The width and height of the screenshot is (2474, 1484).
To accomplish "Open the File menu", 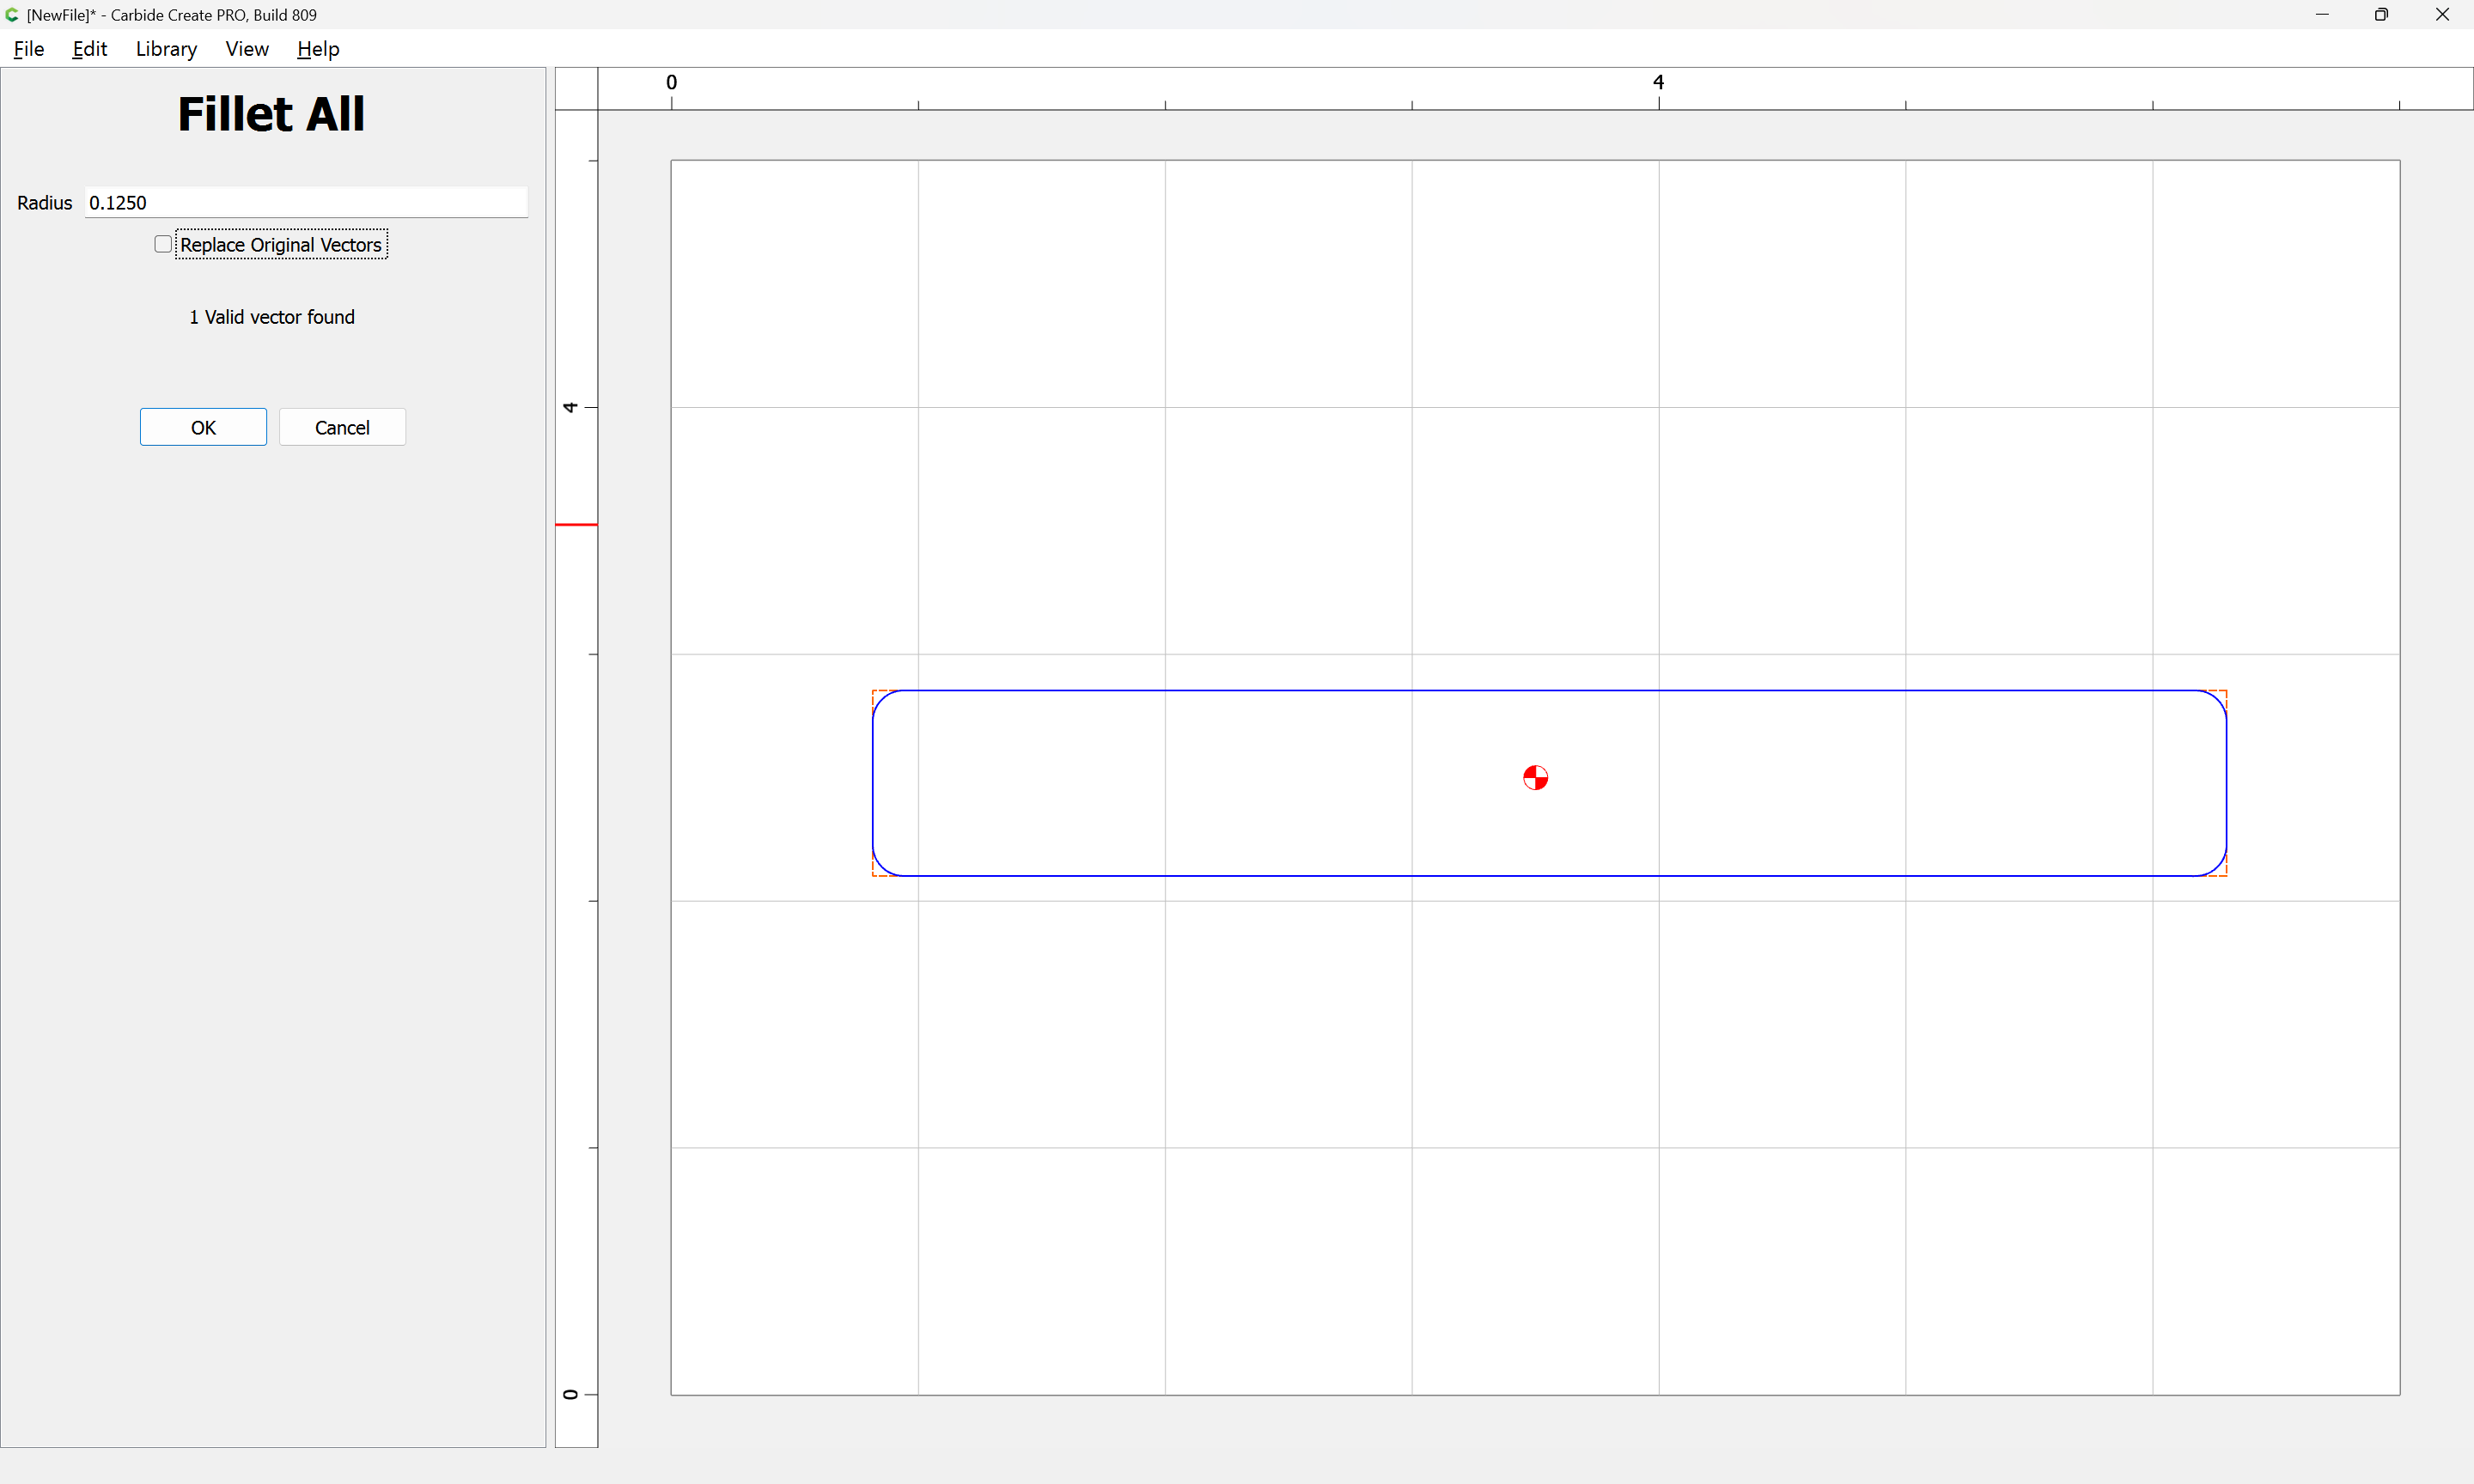I will (x=29, y=49).
